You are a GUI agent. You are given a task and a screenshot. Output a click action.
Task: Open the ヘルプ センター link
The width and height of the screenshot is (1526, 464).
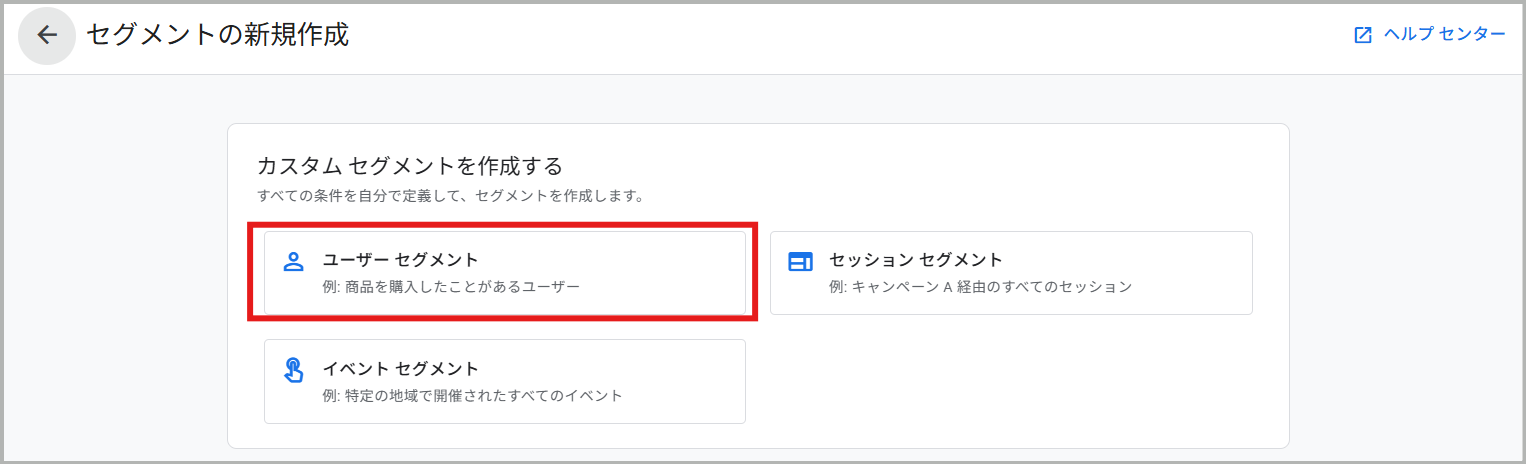[x=1444, y=35]
